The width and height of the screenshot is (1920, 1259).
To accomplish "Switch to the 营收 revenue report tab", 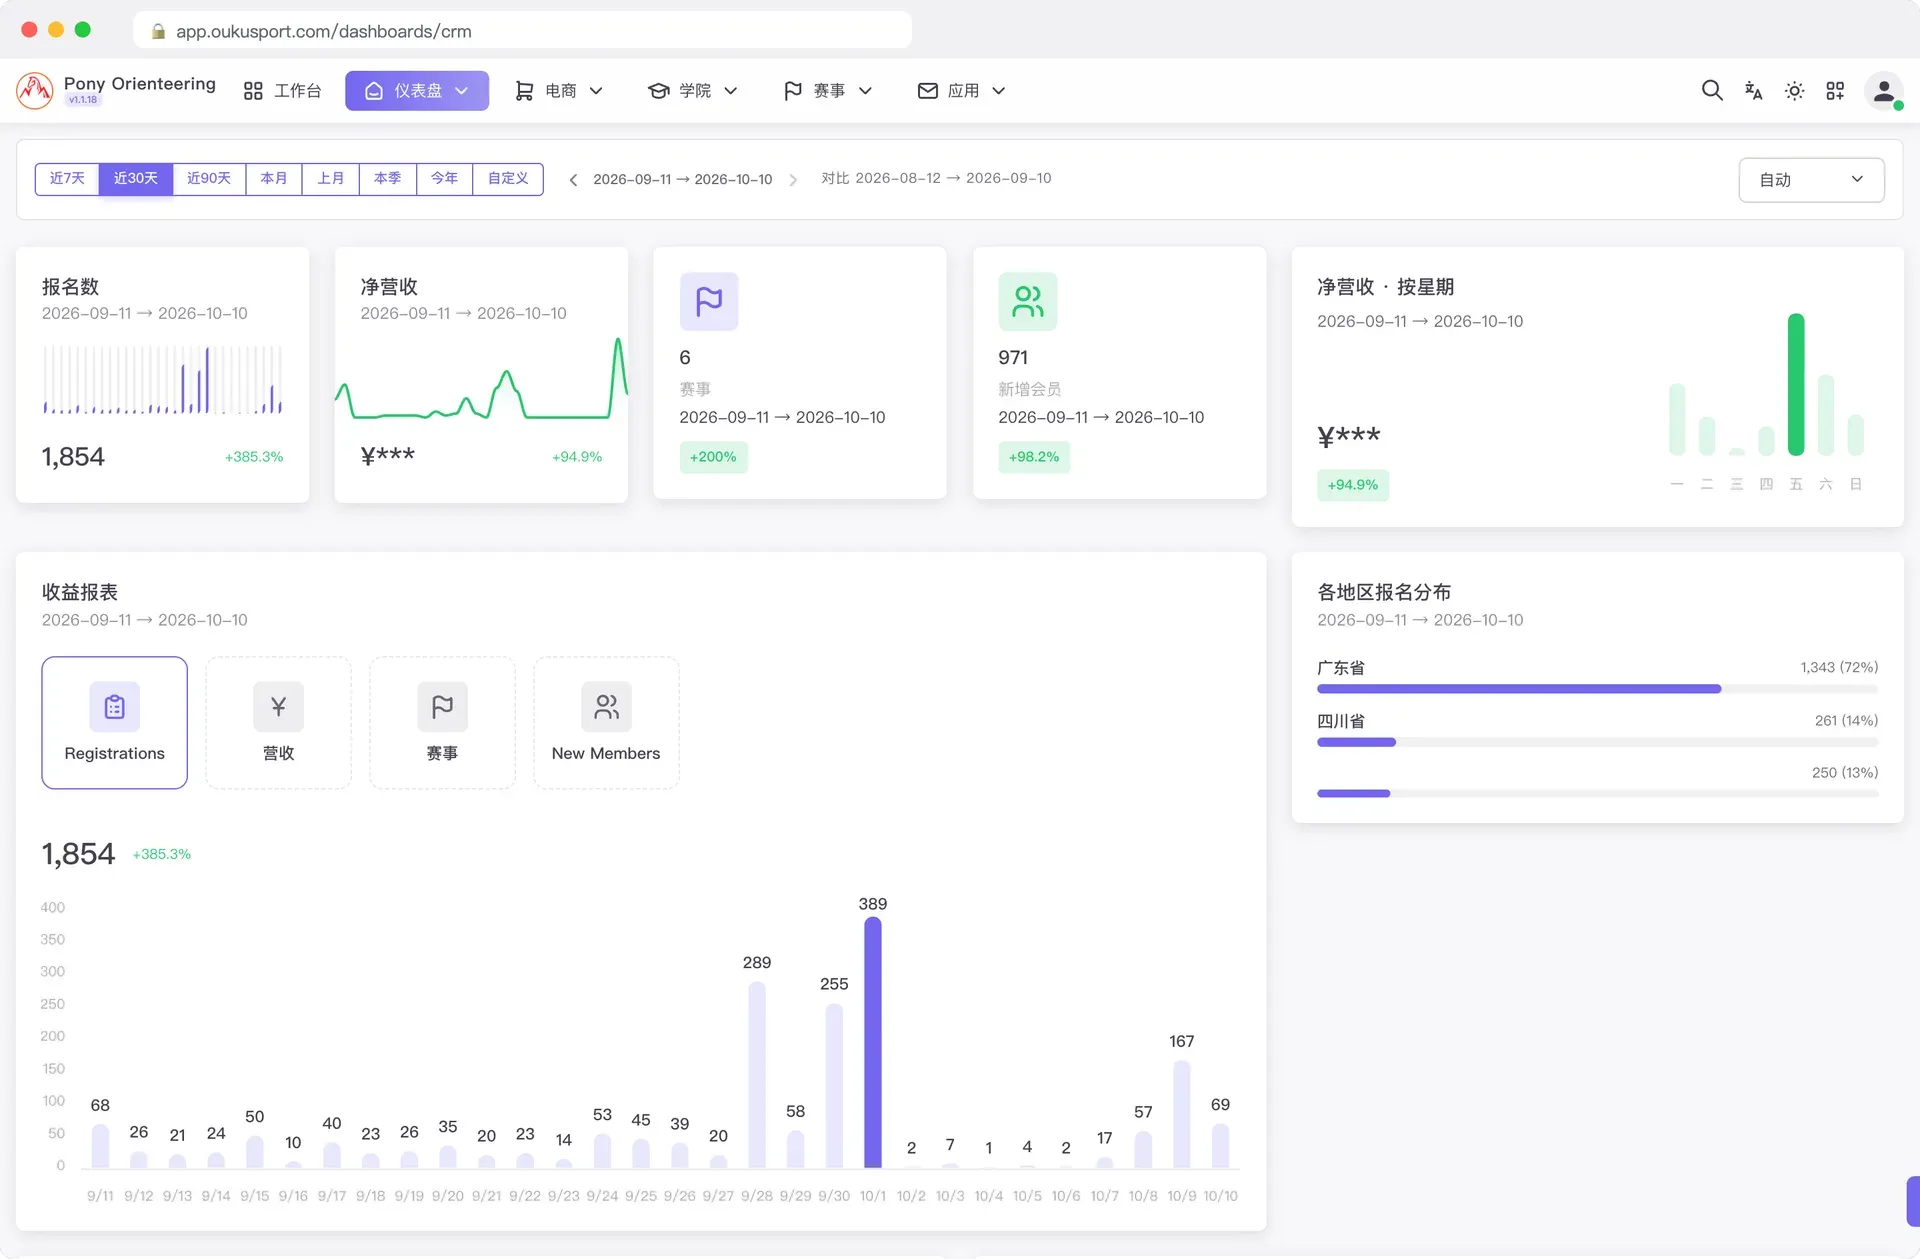I will [x=279, y=723].
